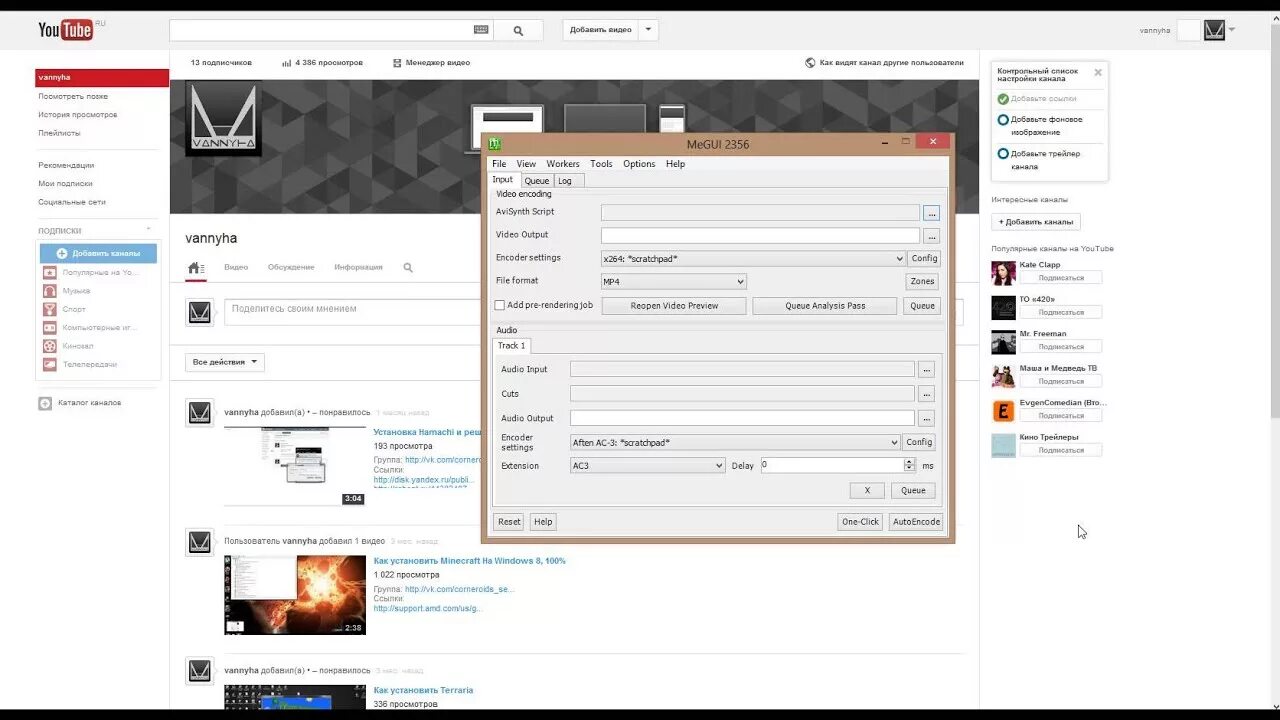Screen dimensions: 1280x720
Task: Click the Музыка subscription icon
Action: coord(49,291)
